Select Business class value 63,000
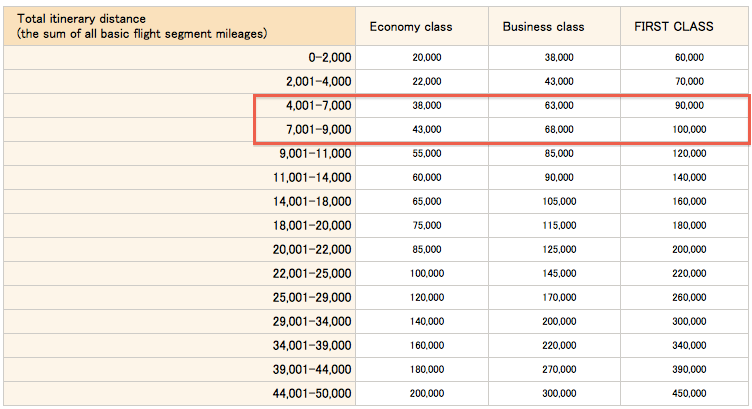The width and height of the screenshot is (752, 409). click(x=559, y=105)
